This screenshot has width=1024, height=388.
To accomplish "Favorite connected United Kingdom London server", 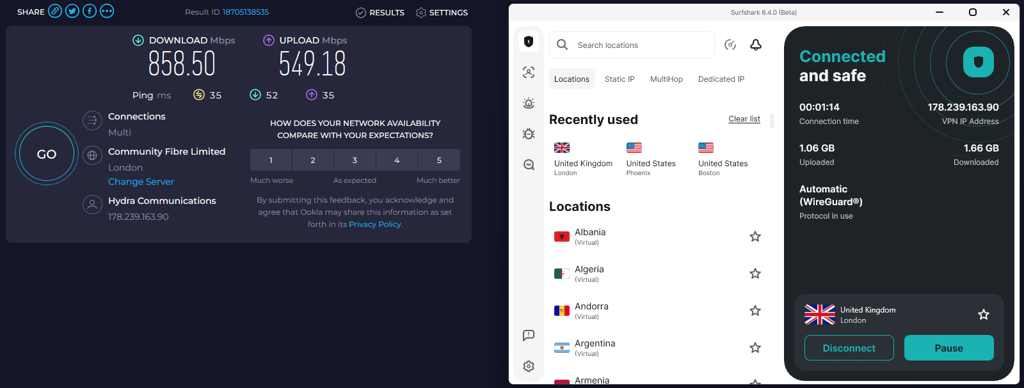I will click(x=984, y=315).
